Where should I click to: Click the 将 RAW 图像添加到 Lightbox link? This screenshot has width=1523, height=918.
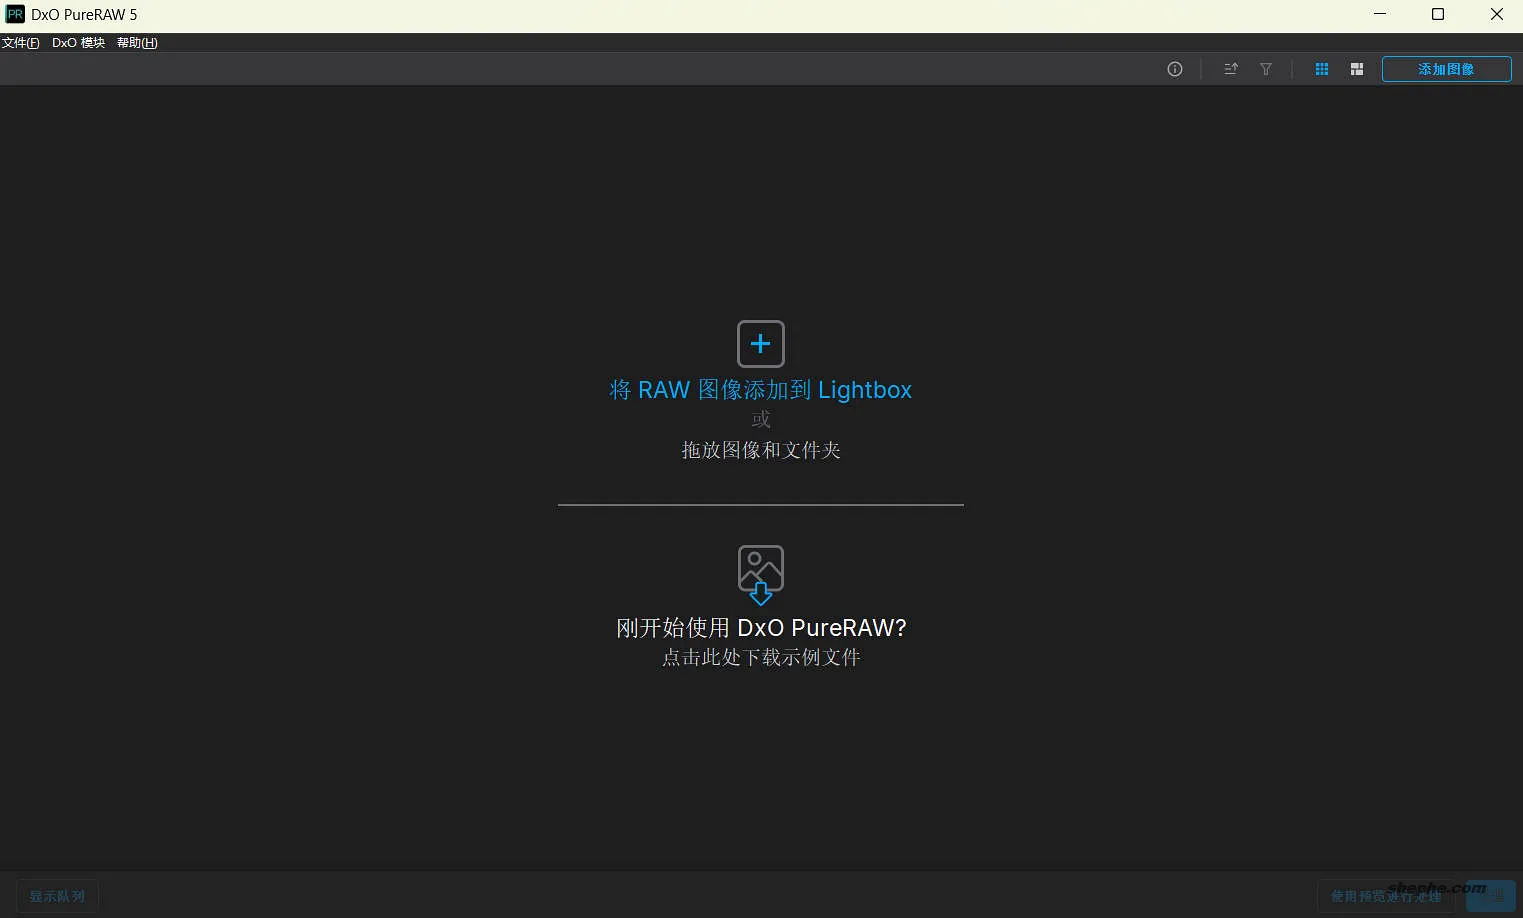point(761,390)
